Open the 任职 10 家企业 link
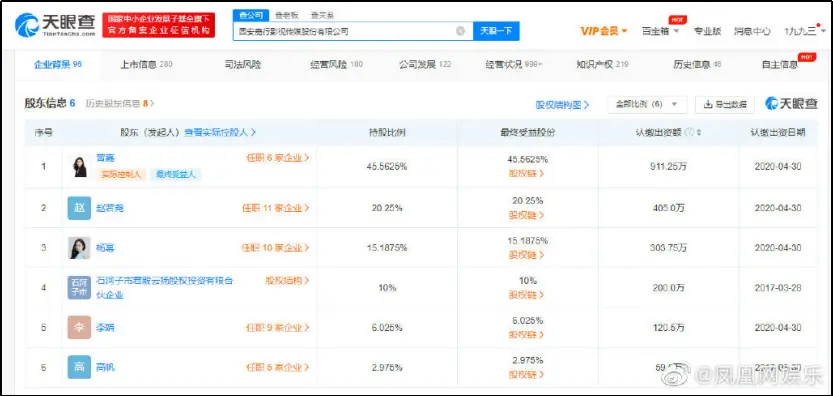Screen dimensions: 833x396 (x=276, y=248)
